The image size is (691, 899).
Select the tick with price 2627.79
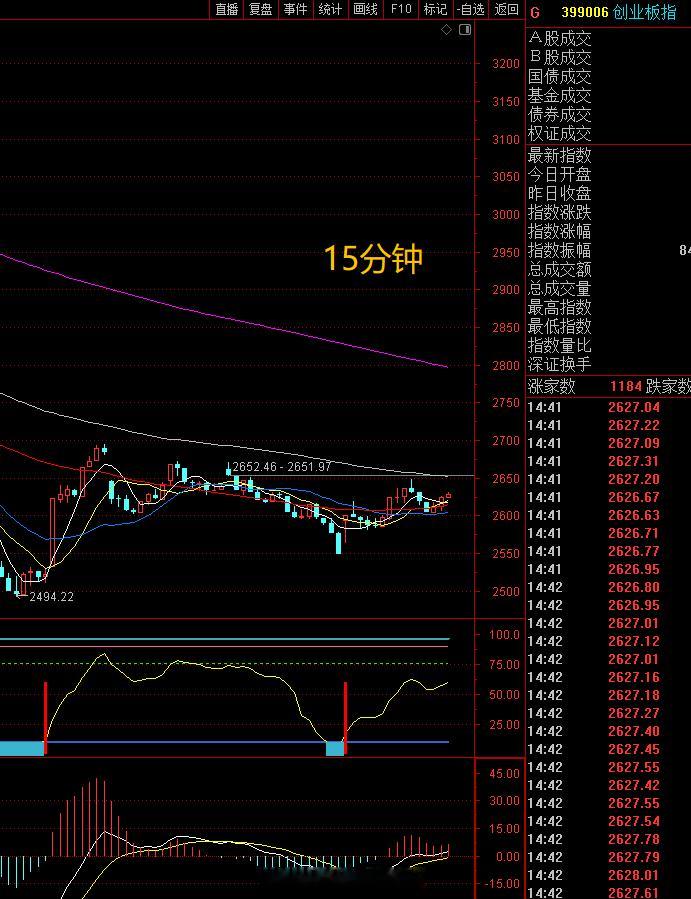point(609,857)
